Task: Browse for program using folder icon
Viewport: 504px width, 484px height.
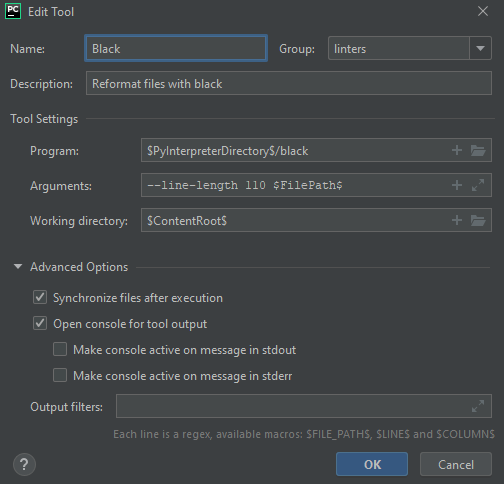Action: [478, 150]
